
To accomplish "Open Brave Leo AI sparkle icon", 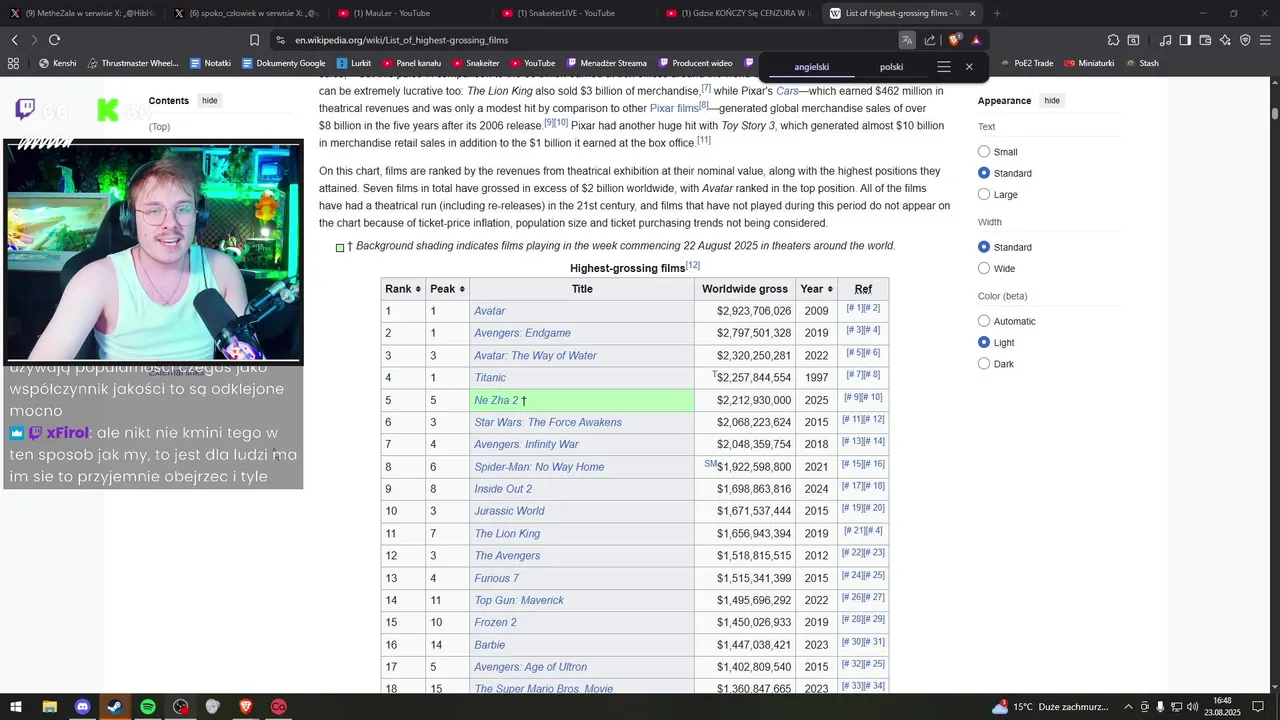I will tap(1225, 40).
